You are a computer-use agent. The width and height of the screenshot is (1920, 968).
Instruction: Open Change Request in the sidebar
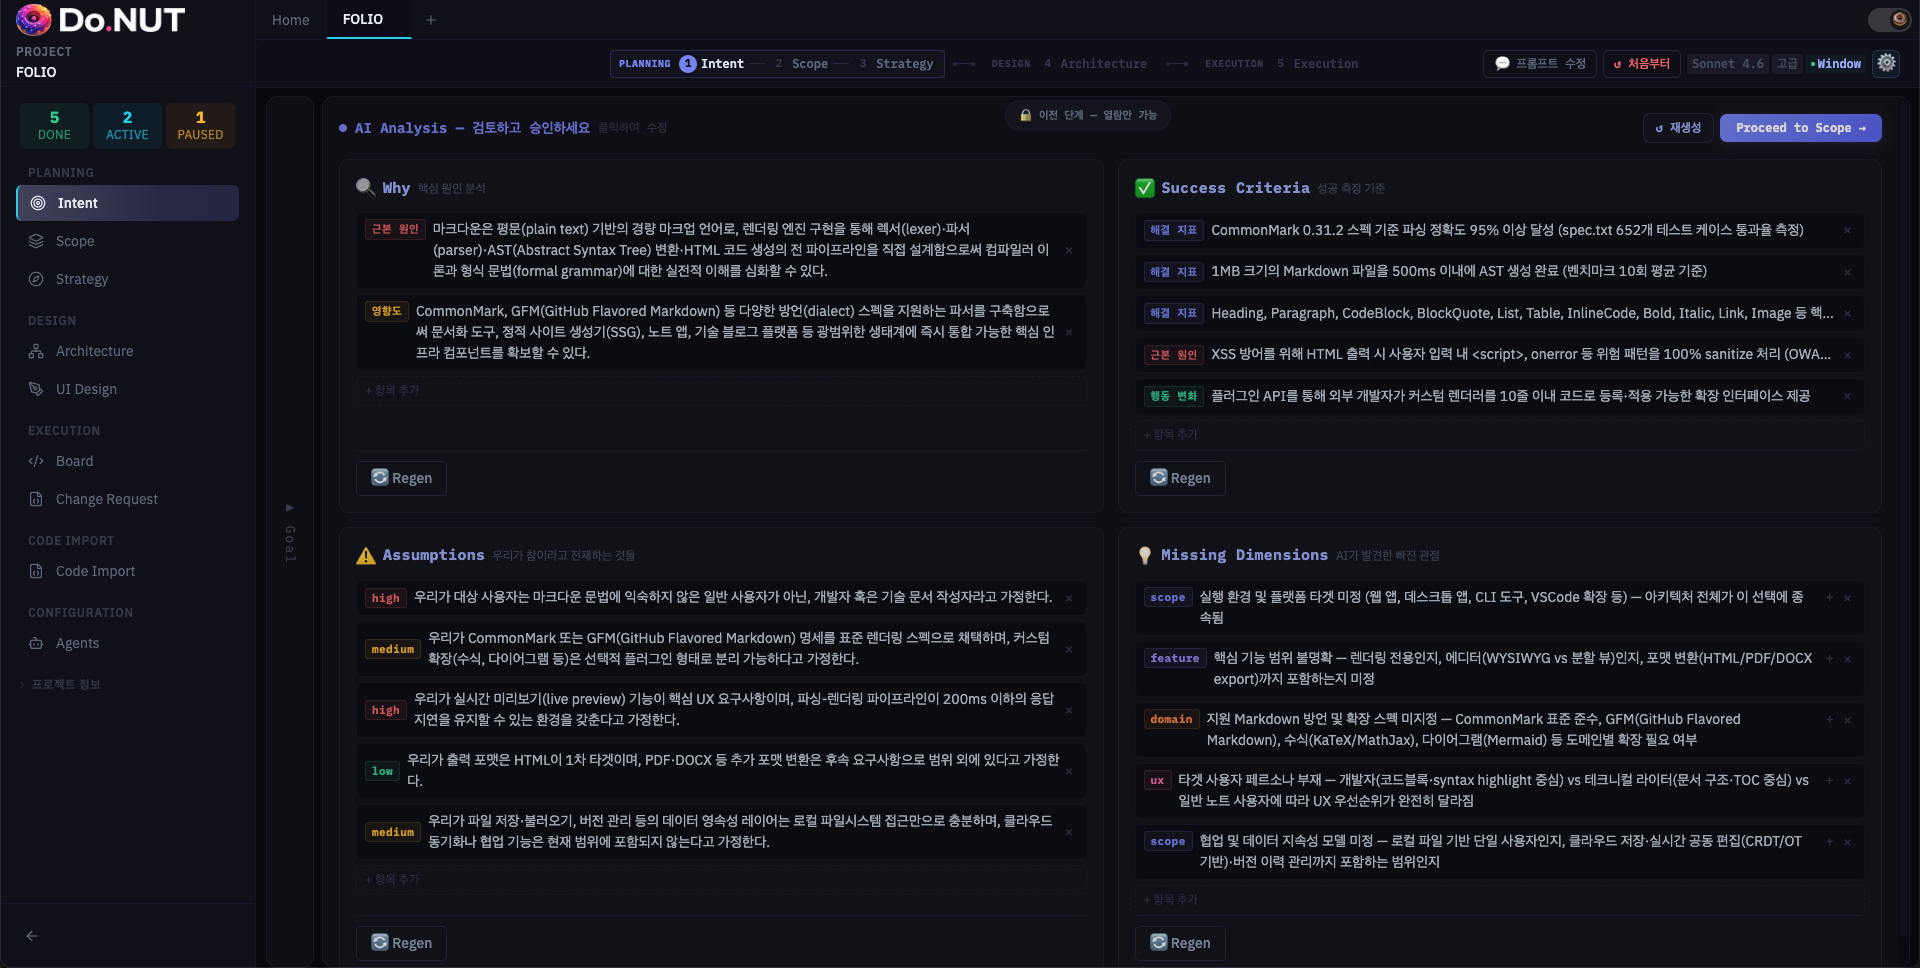coord(128,499)
